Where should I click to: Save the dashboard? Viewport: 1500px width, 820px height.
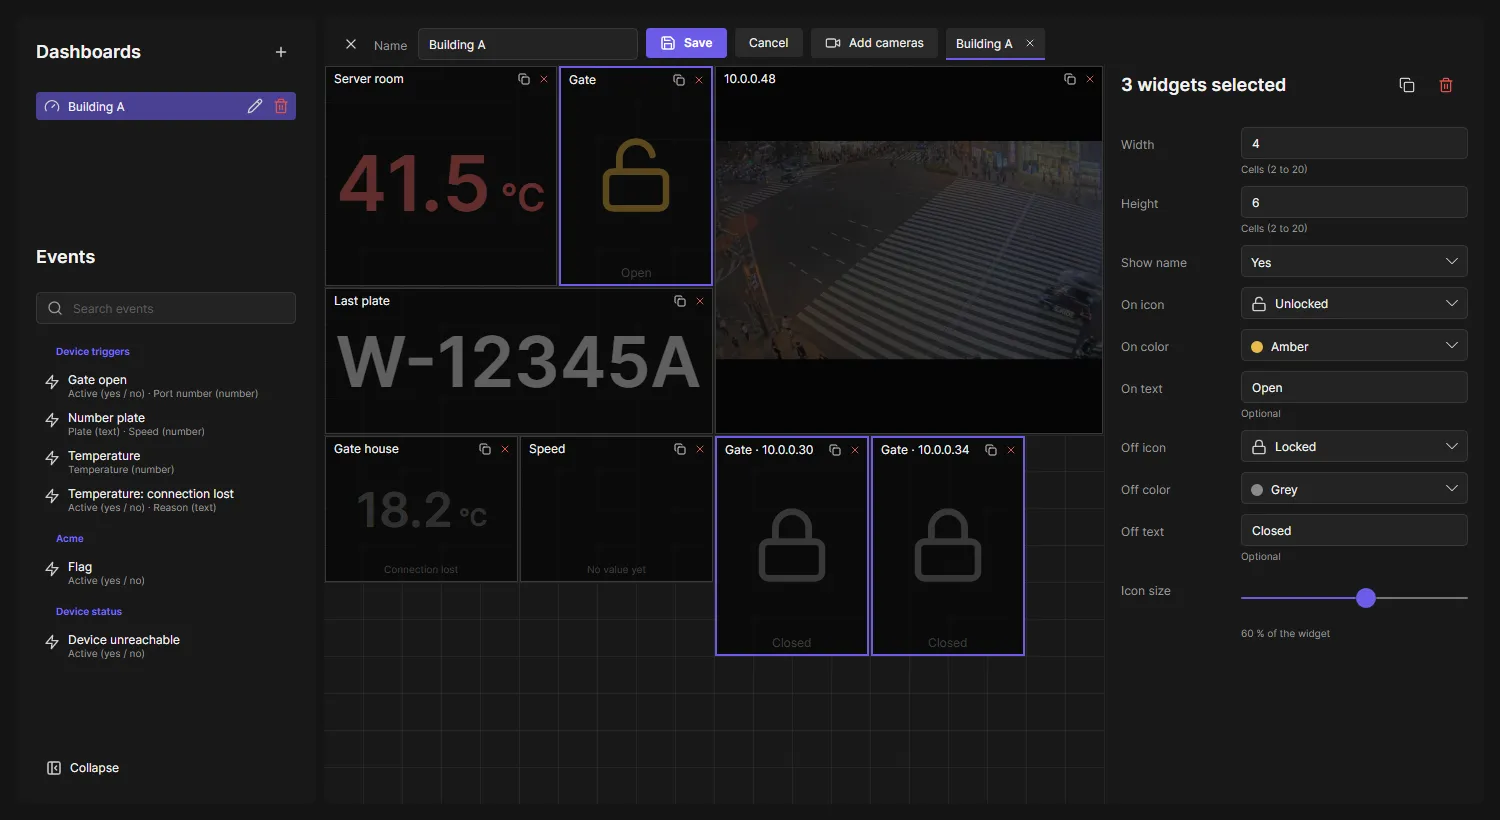pos(686,43)
